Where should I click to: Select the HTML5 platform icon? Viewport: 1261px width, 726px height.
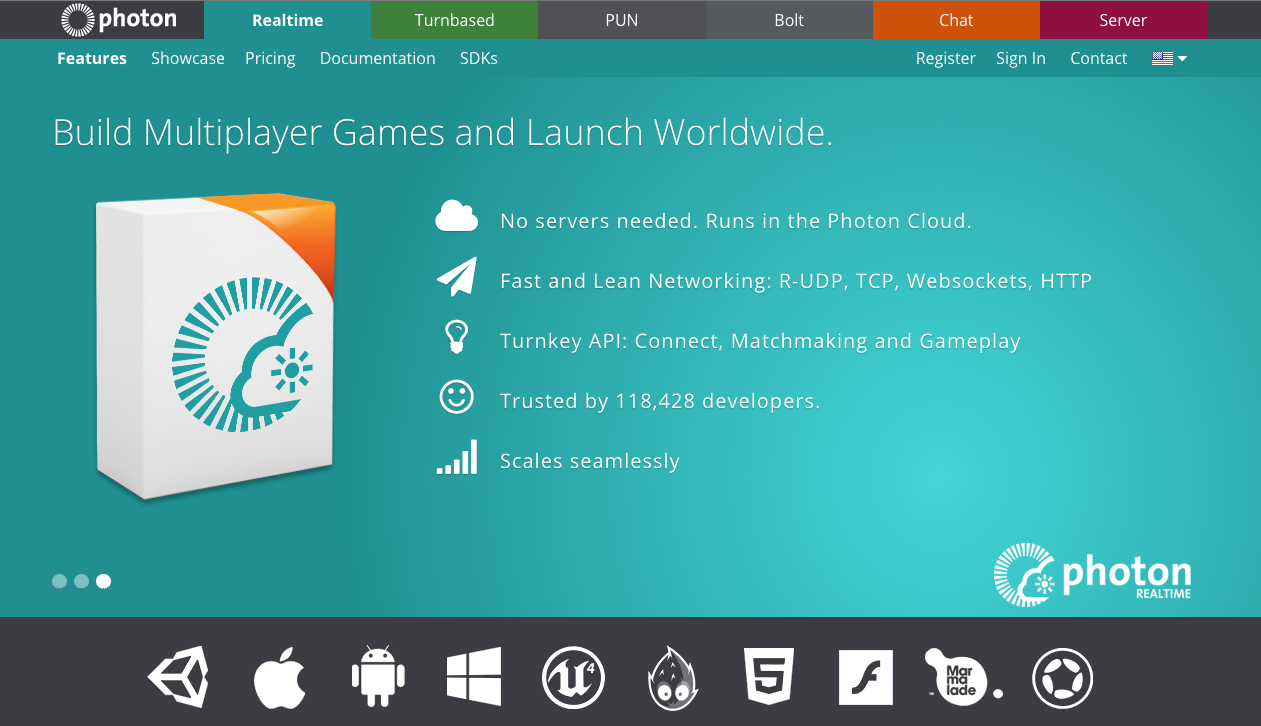point(769,677)
